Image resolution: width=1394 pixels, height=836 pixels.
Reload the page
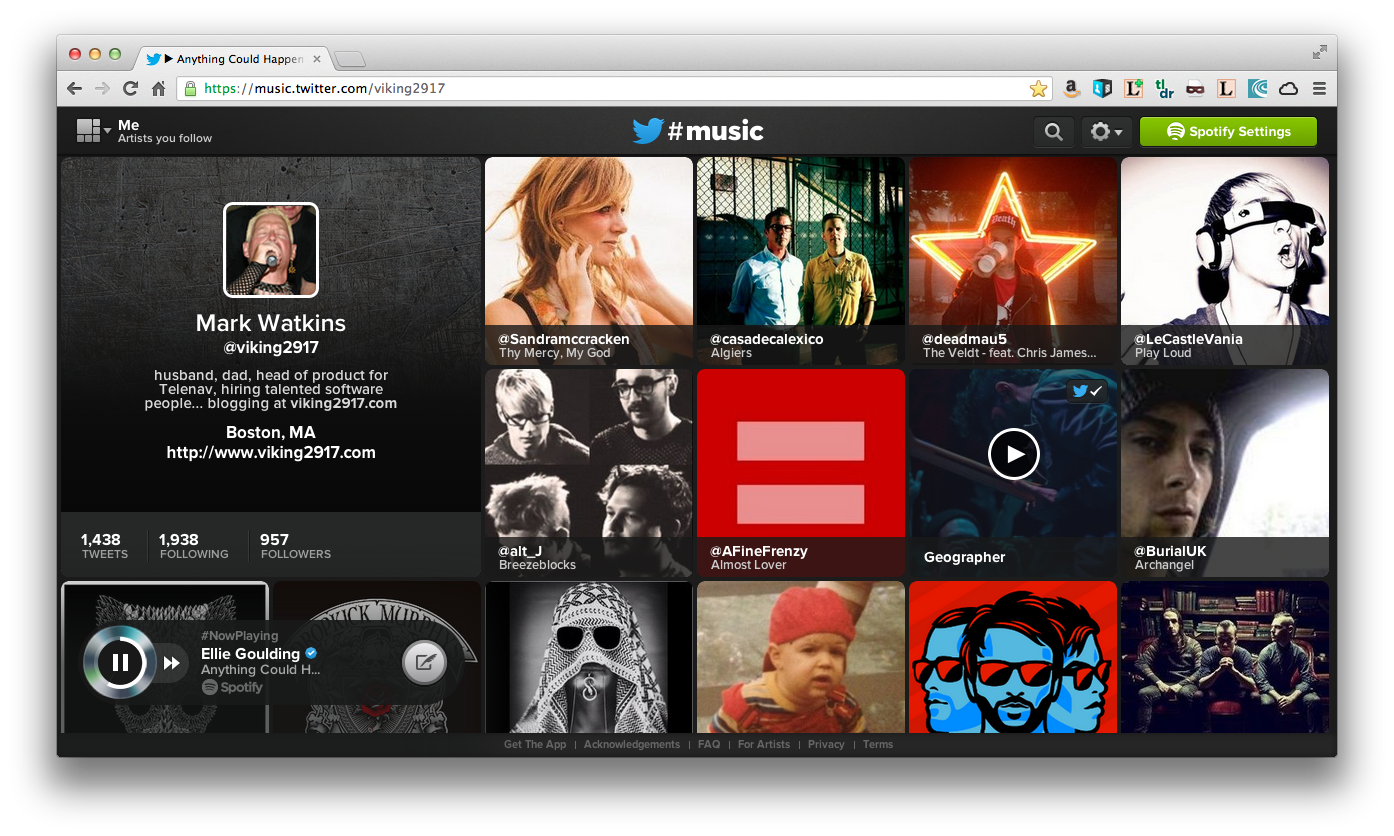tap(130, 89)
